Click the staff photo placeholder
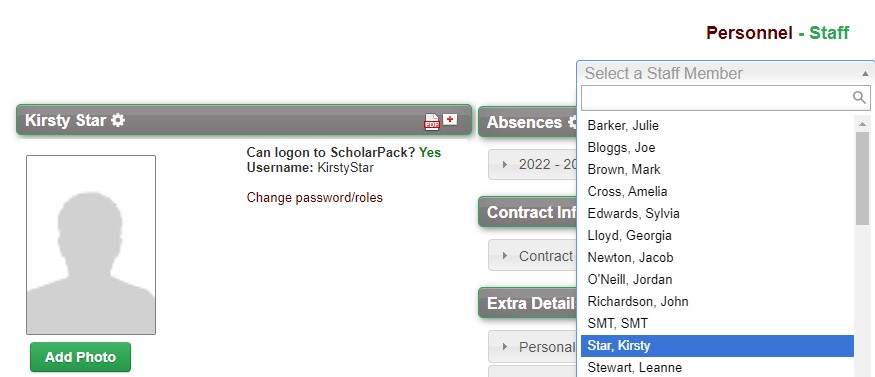 91,245
